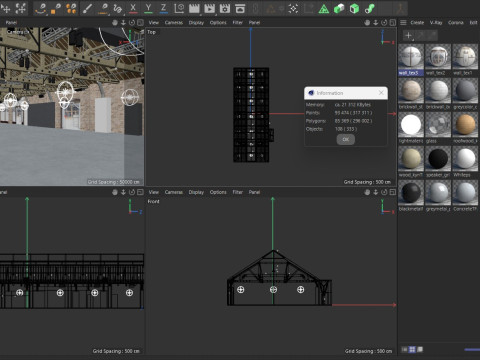Click the green wireframe triangle icon
The width and height of the screenshot is (480, 360).
pyautogui.click(x=323, y=9)
